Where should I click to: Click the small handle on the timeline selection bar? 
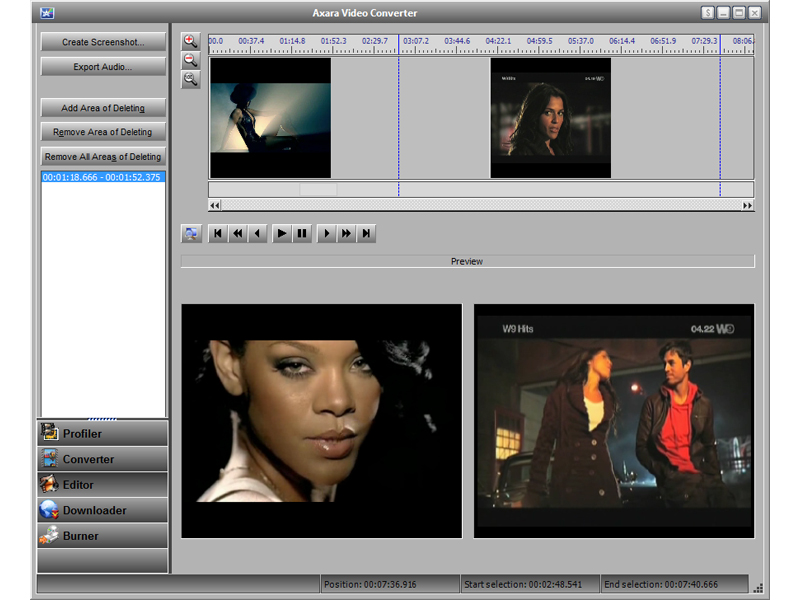[x=318, y=189]
